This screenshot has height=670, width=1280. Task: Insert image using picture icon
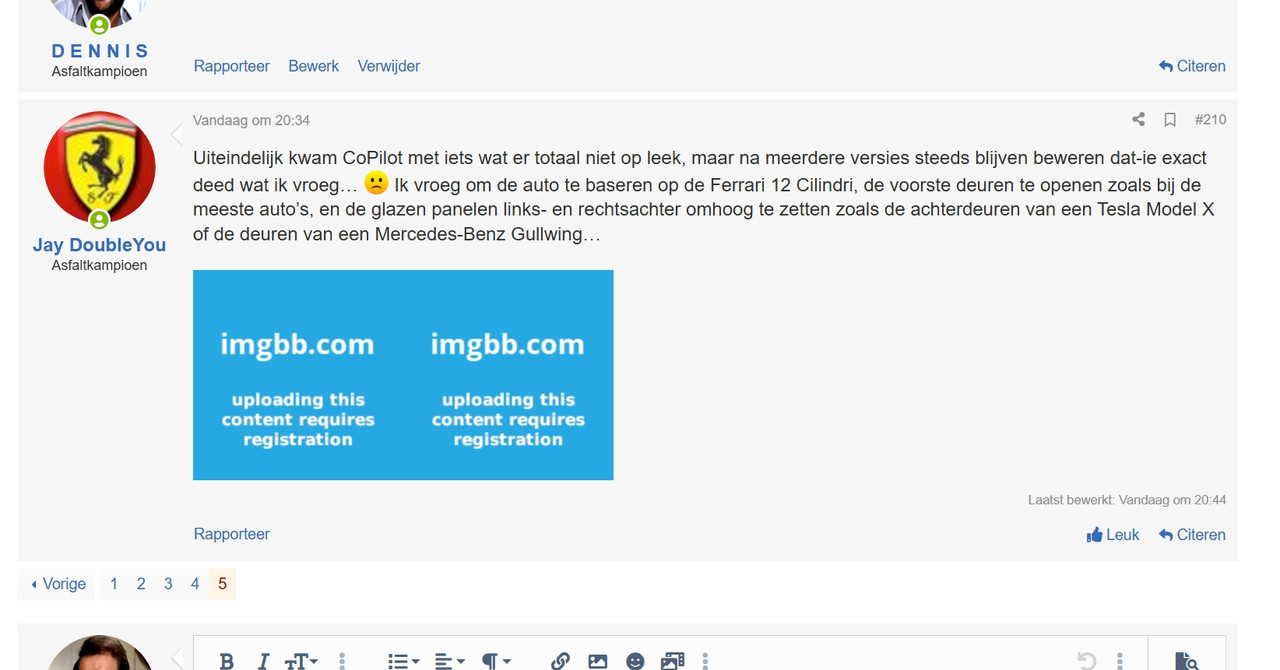(x=598, y=661)
